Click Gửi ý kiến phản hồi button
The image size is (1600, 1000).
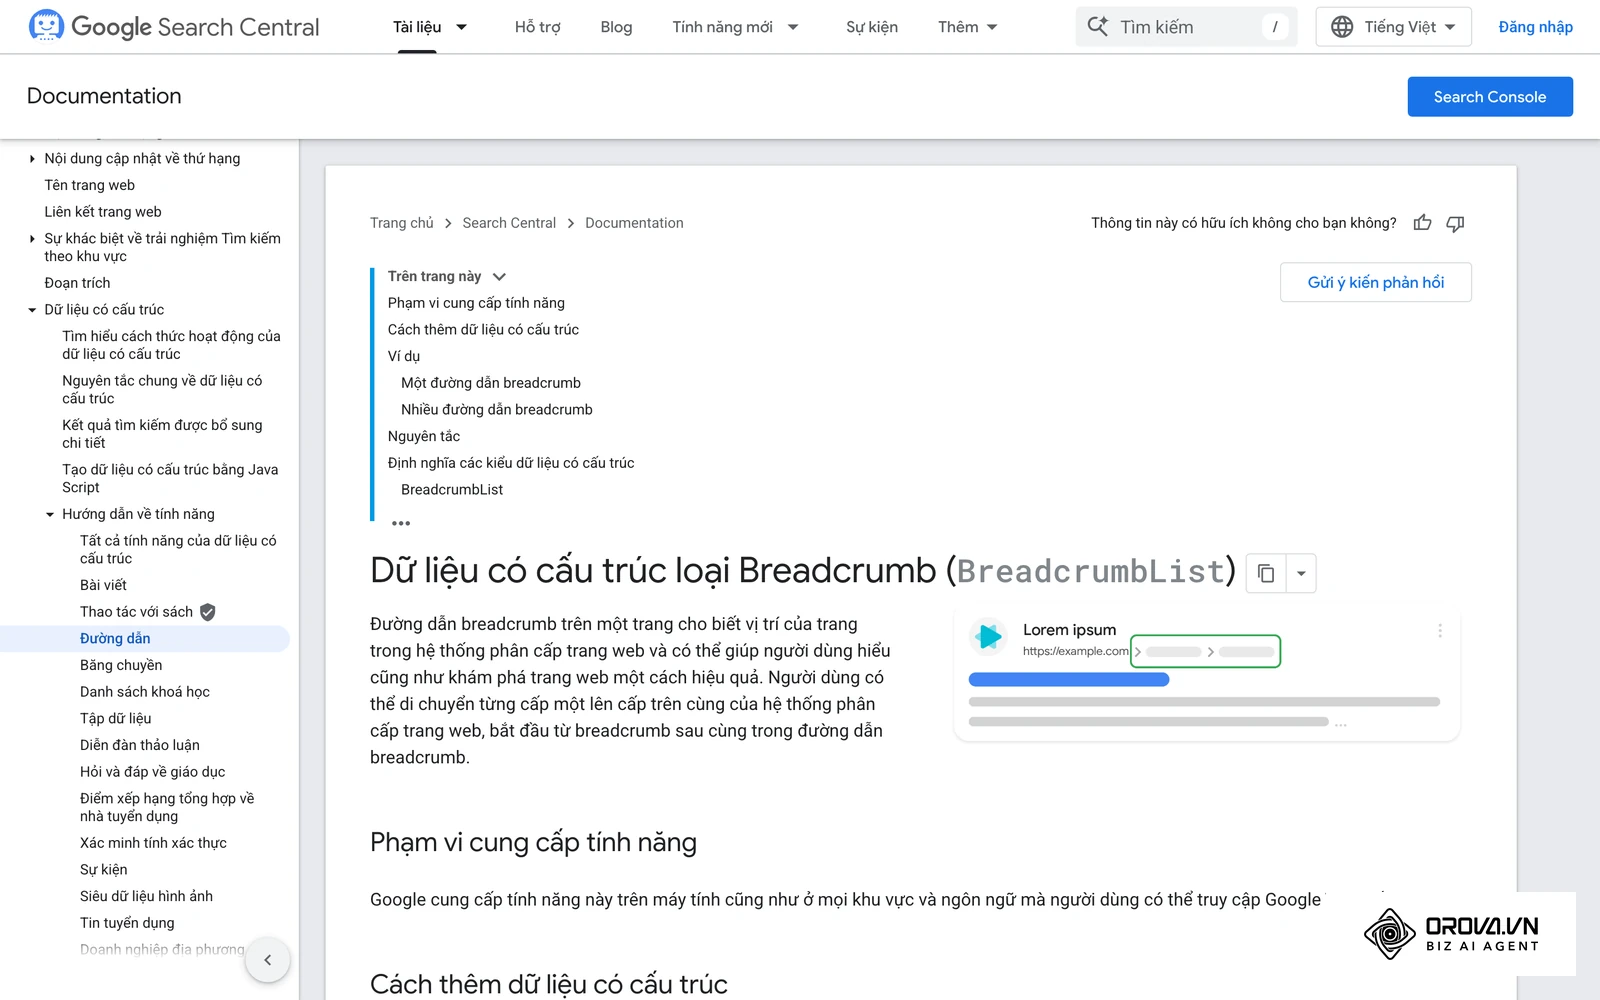(1376, 282)
